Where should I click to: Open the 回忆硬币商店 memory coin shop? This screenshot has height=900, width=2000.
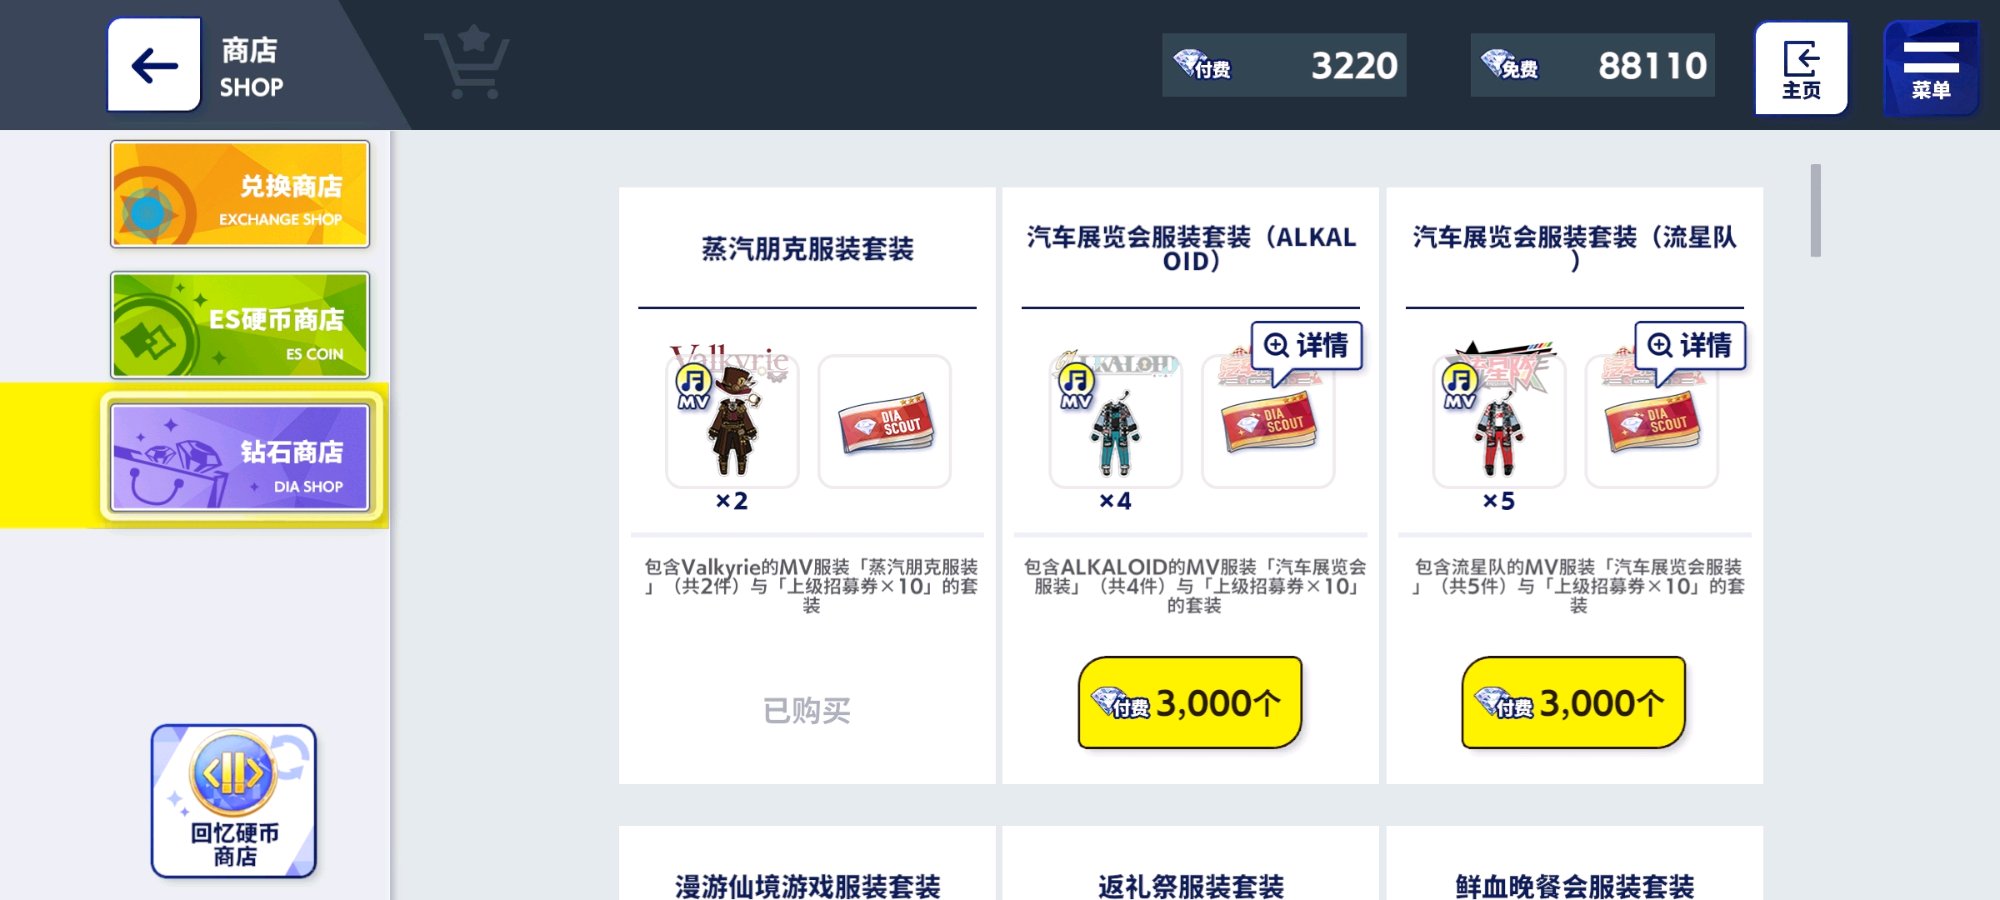pos(234,801)
